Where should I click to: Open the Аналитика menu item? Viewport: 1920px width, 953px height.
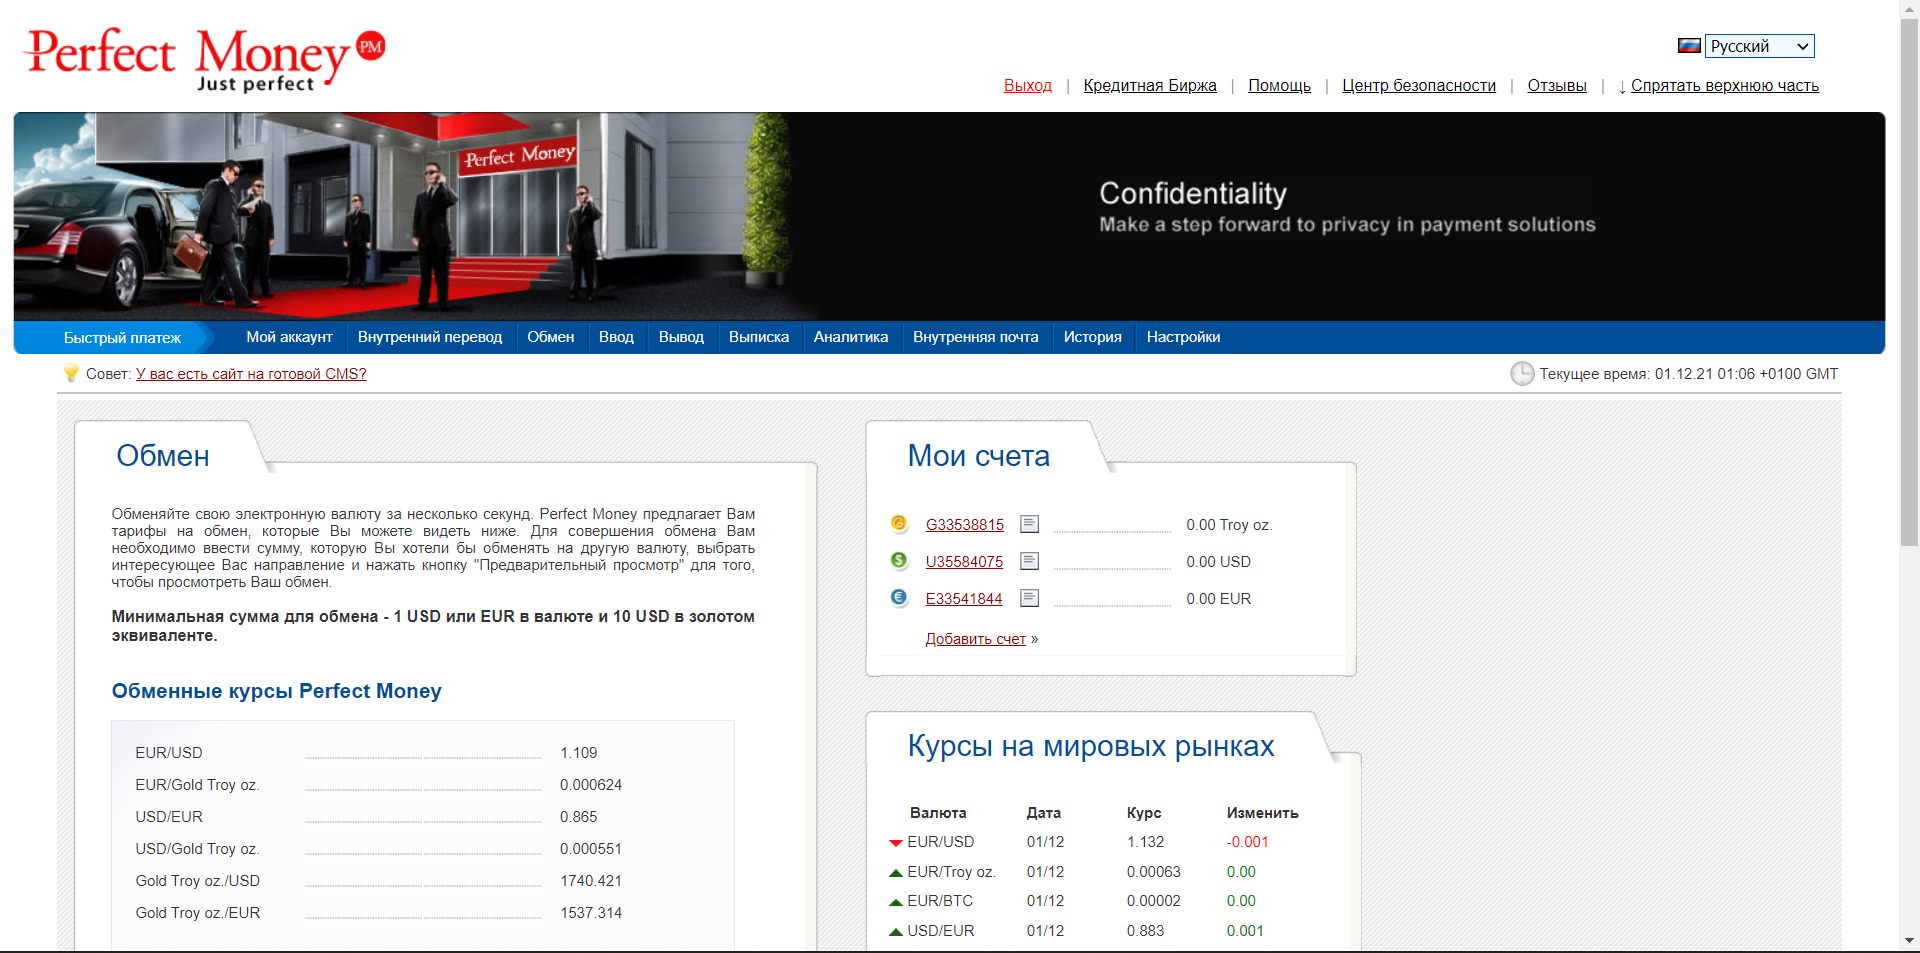tap(851, 337)
